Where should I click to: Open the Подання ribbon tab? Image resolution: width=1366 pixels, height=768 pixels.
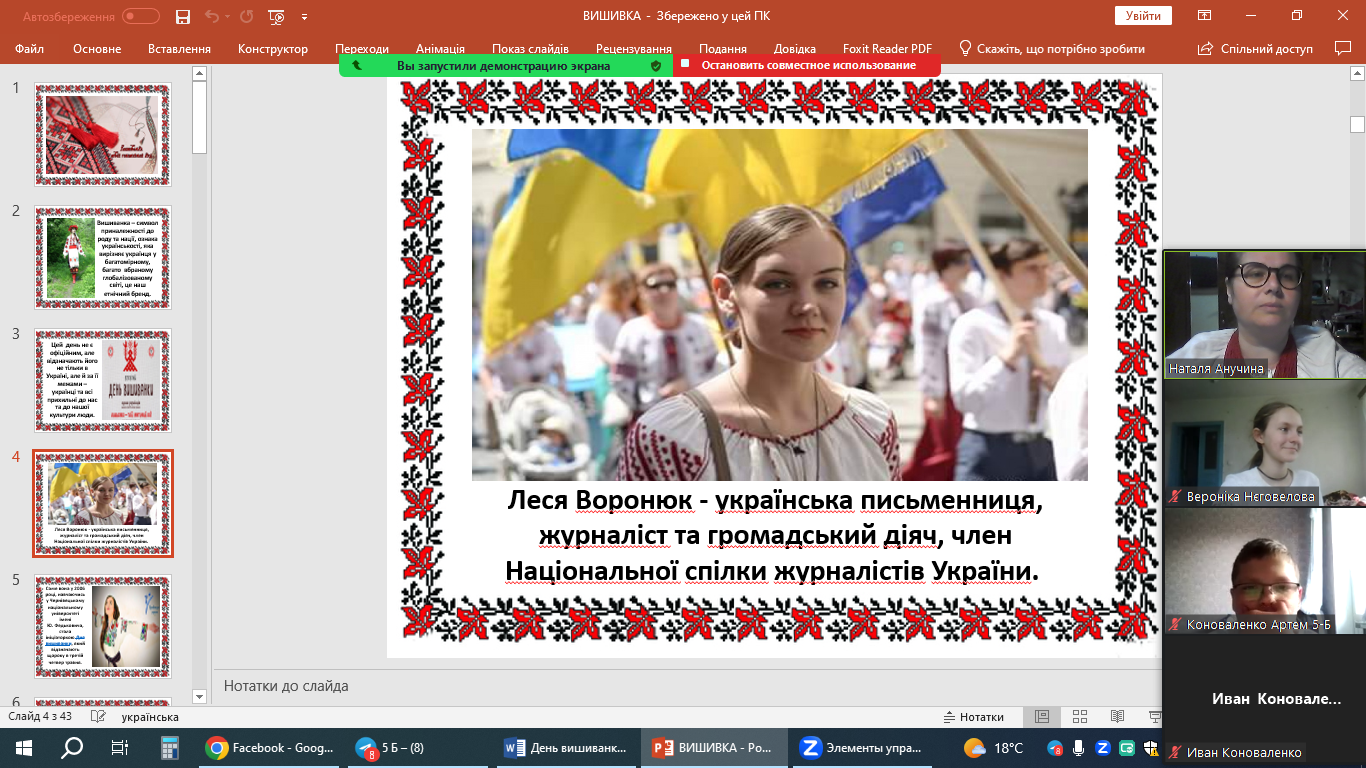click(723, 48)
